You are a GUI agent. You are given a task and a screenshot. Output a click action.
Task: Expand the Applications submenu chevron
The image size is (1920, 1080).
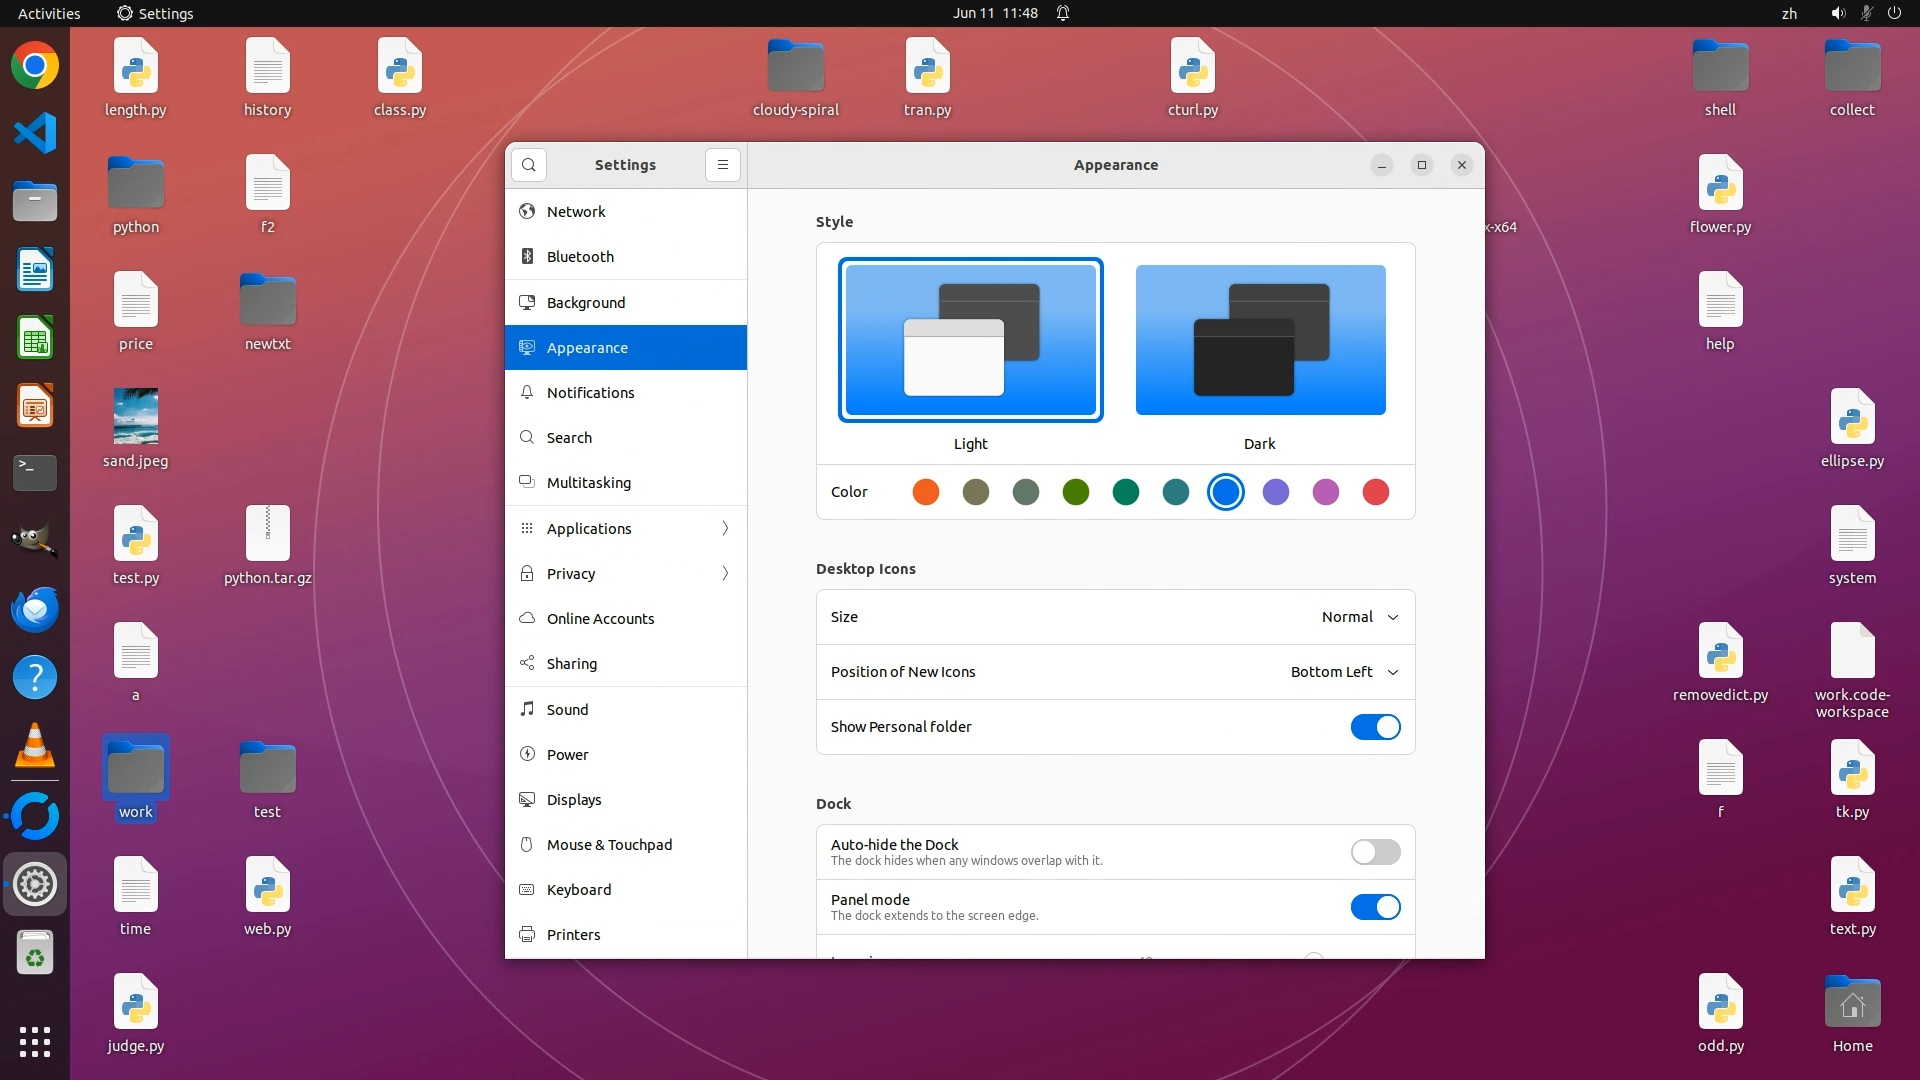(x=725, y=529)
